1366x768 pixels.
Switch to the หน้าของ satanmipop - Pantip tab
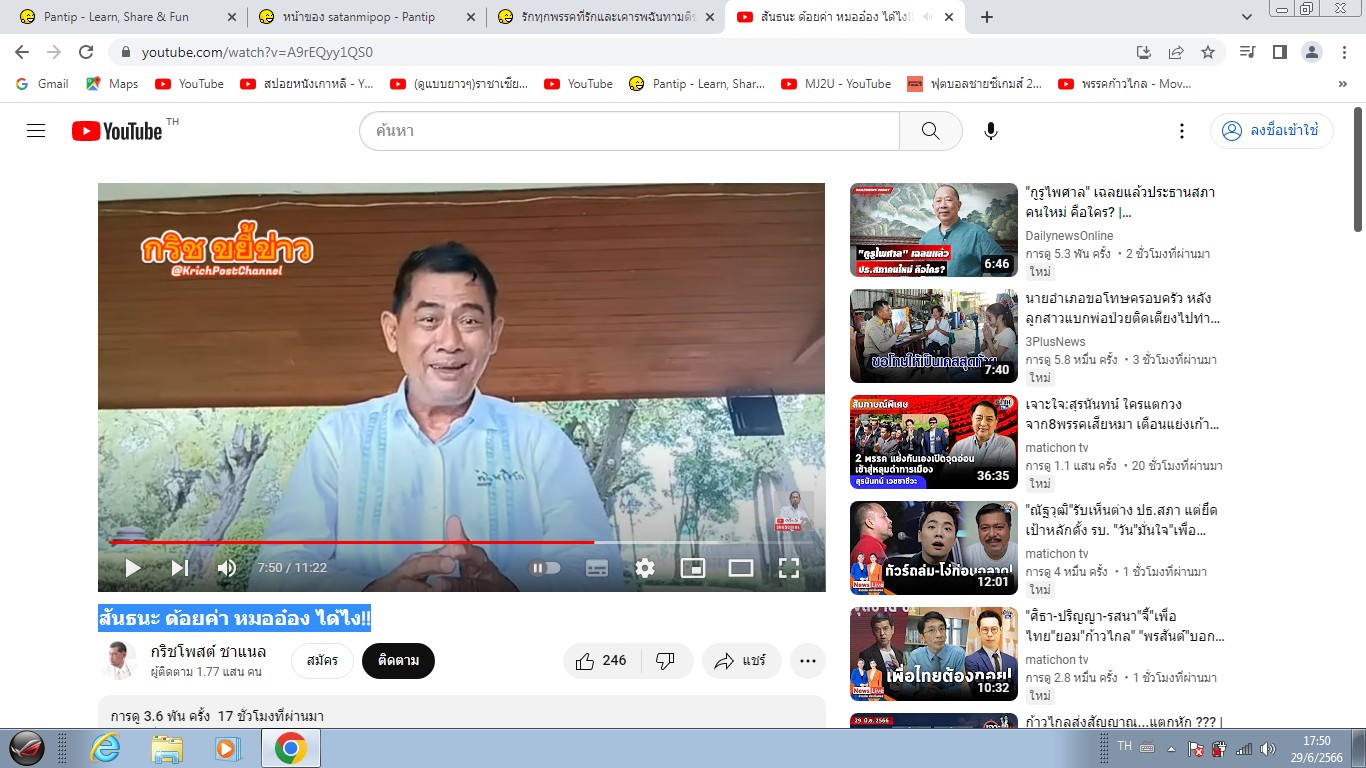pyautogui.click(x=365, y=17)
